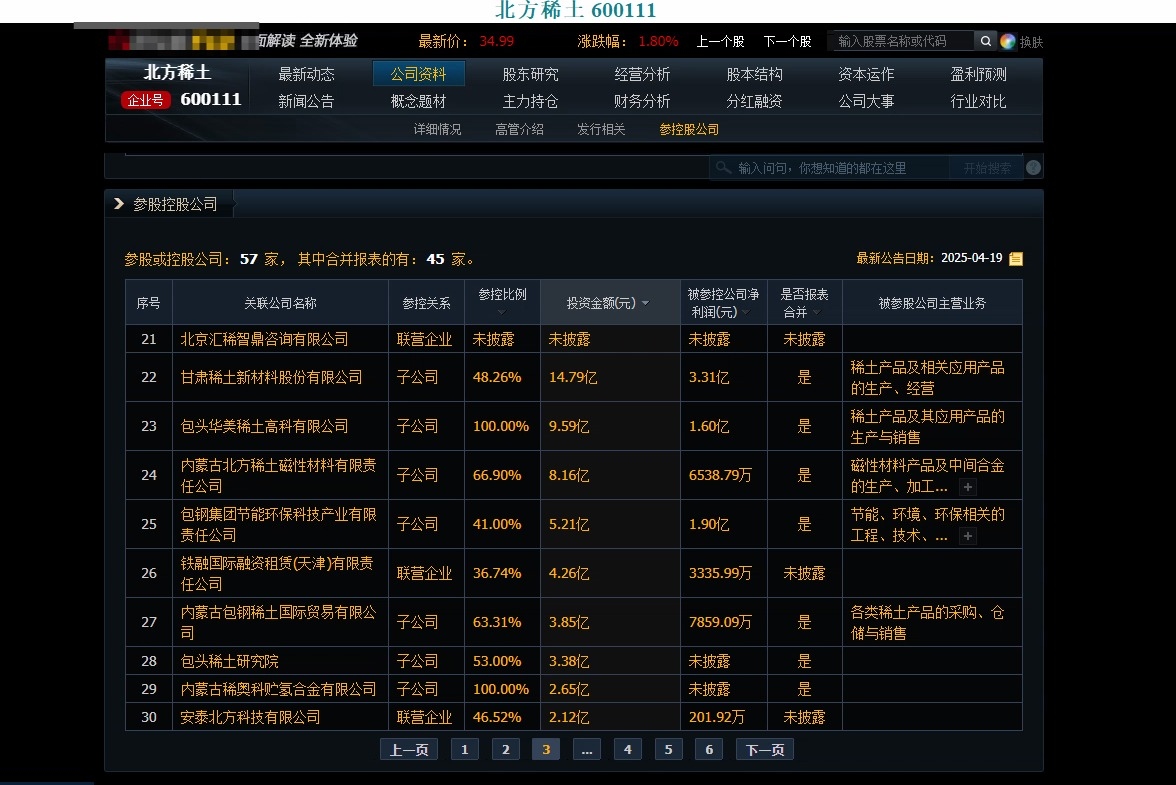The image size is (1176, 785).
Task: Click company 安泰北方科技有限公司
Action: (250, 717)
